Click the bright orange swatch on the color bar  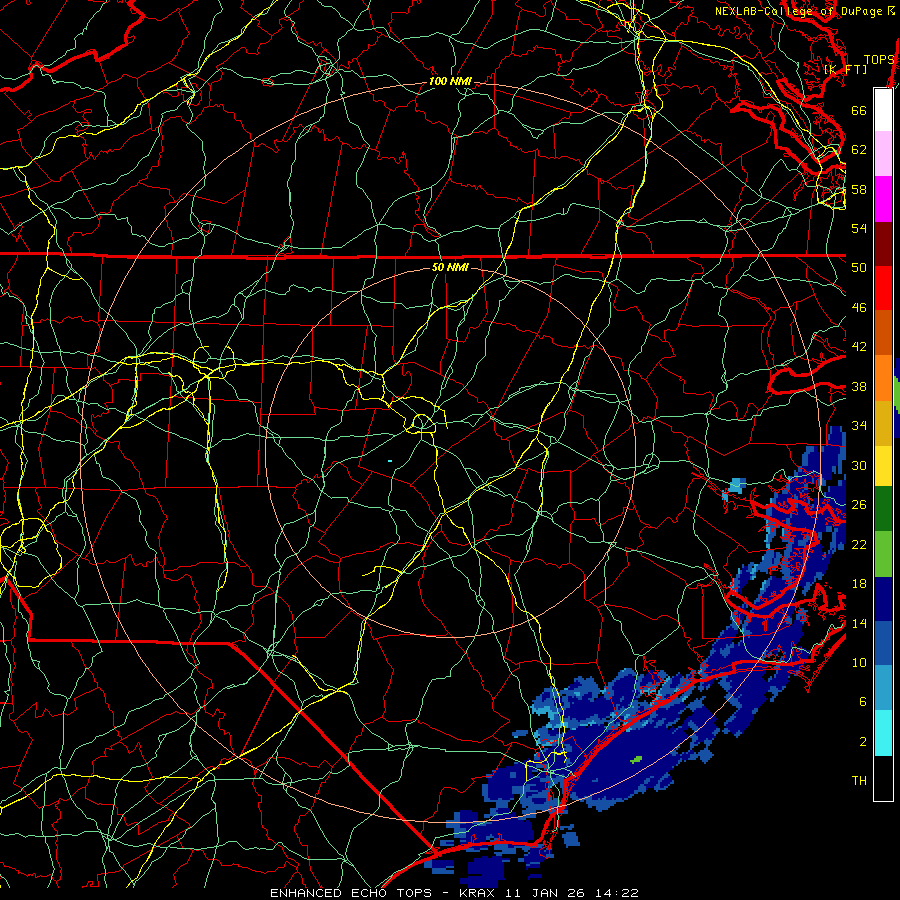point(883,378)
